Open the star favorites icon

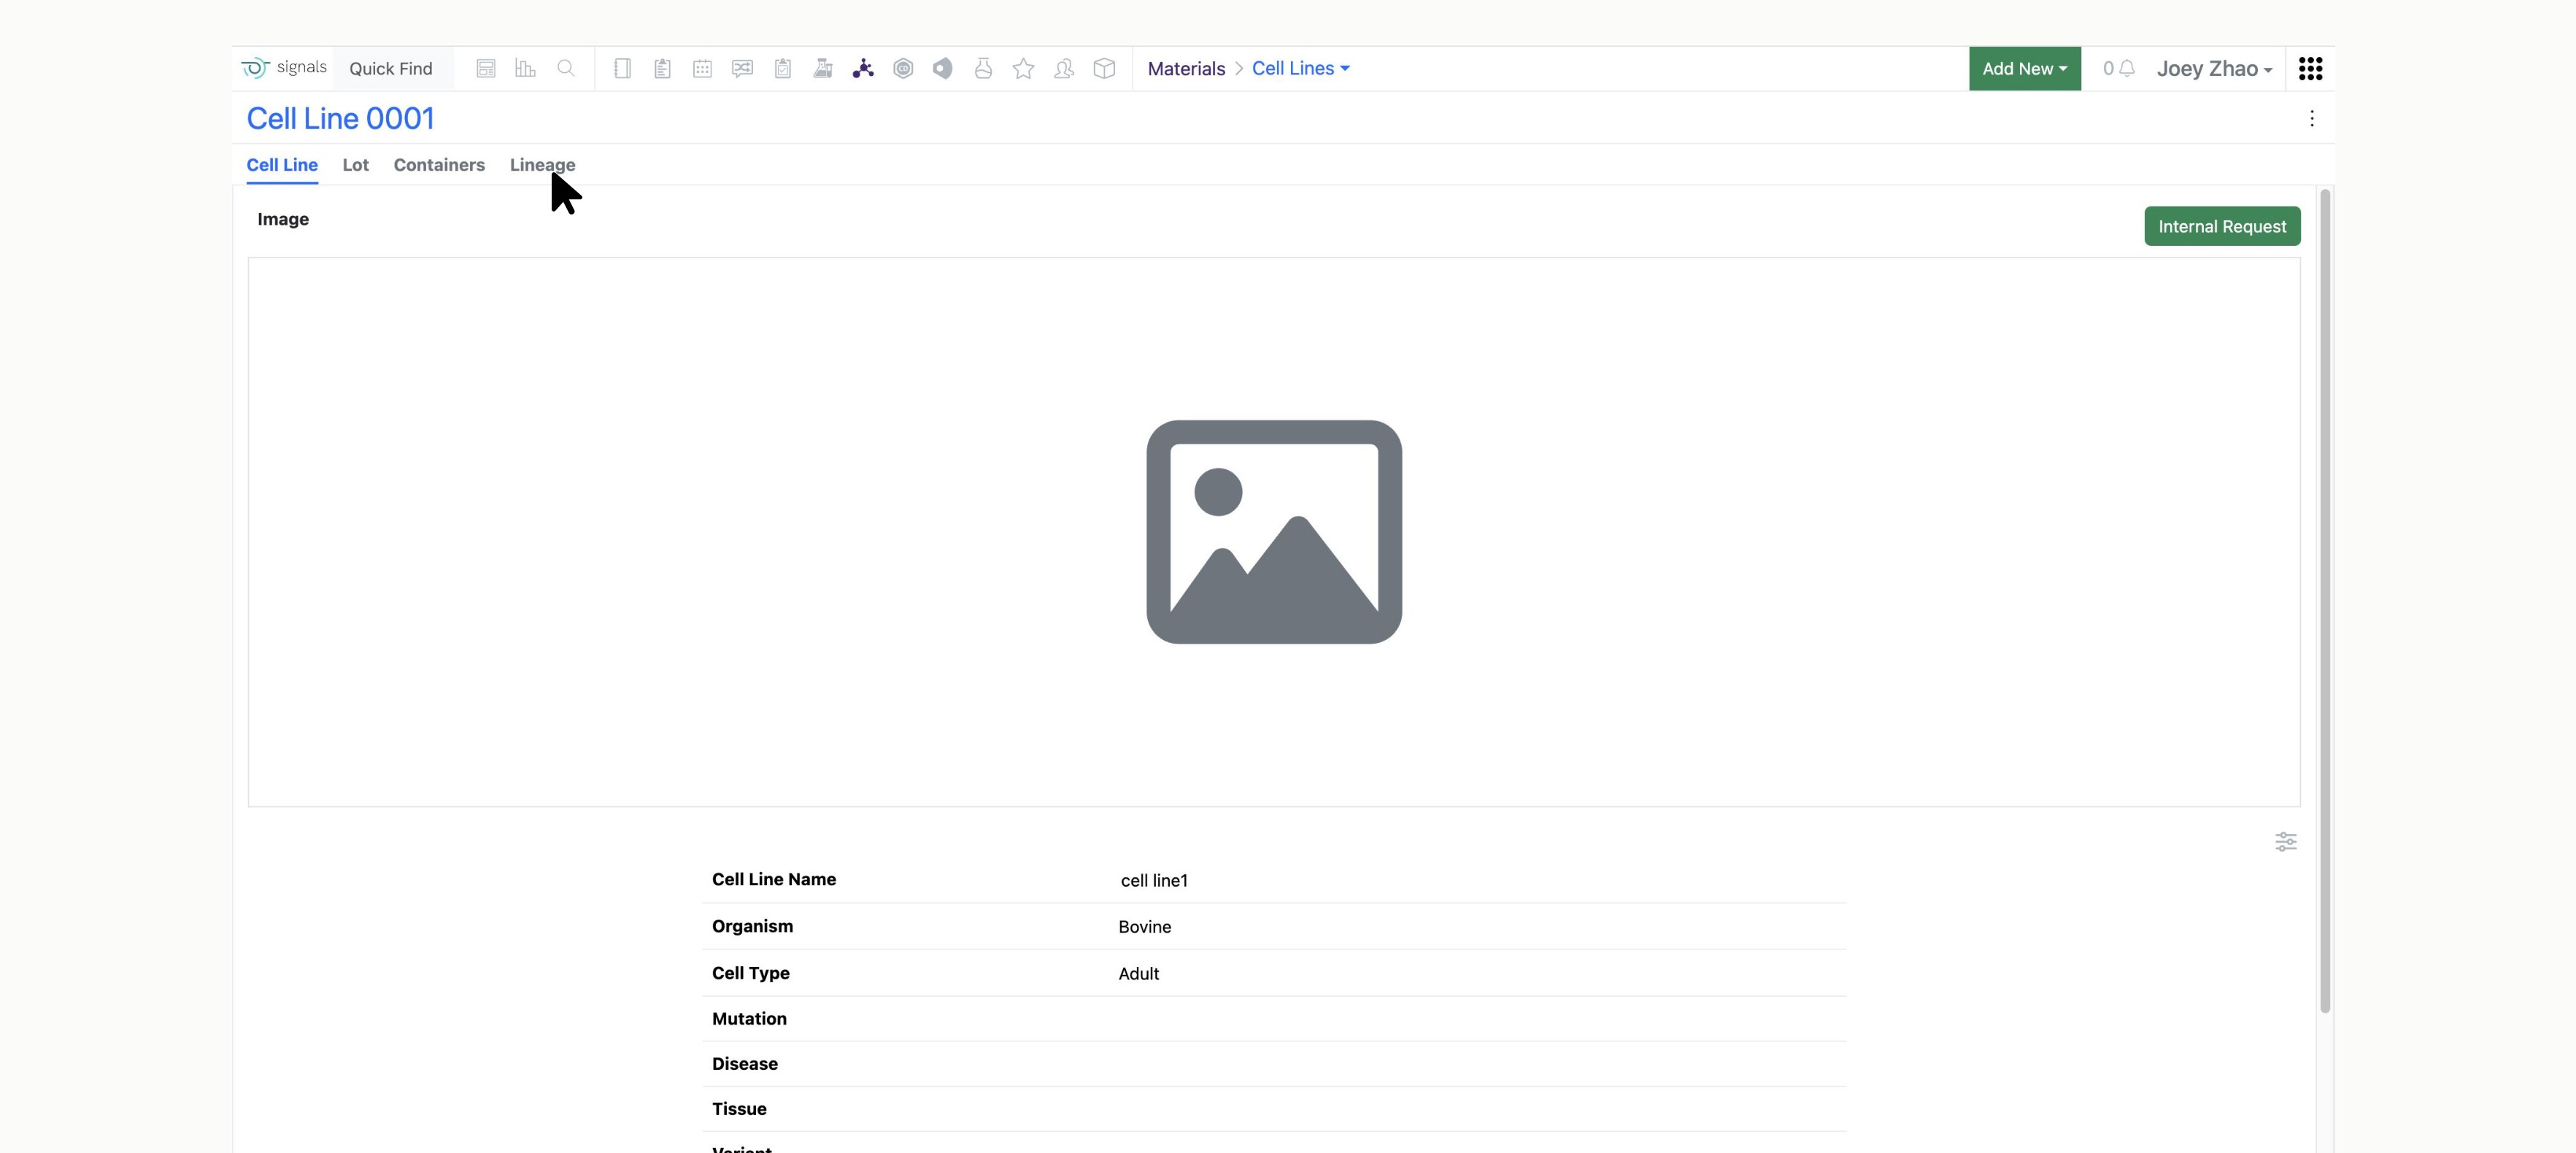coord(1023,69)
